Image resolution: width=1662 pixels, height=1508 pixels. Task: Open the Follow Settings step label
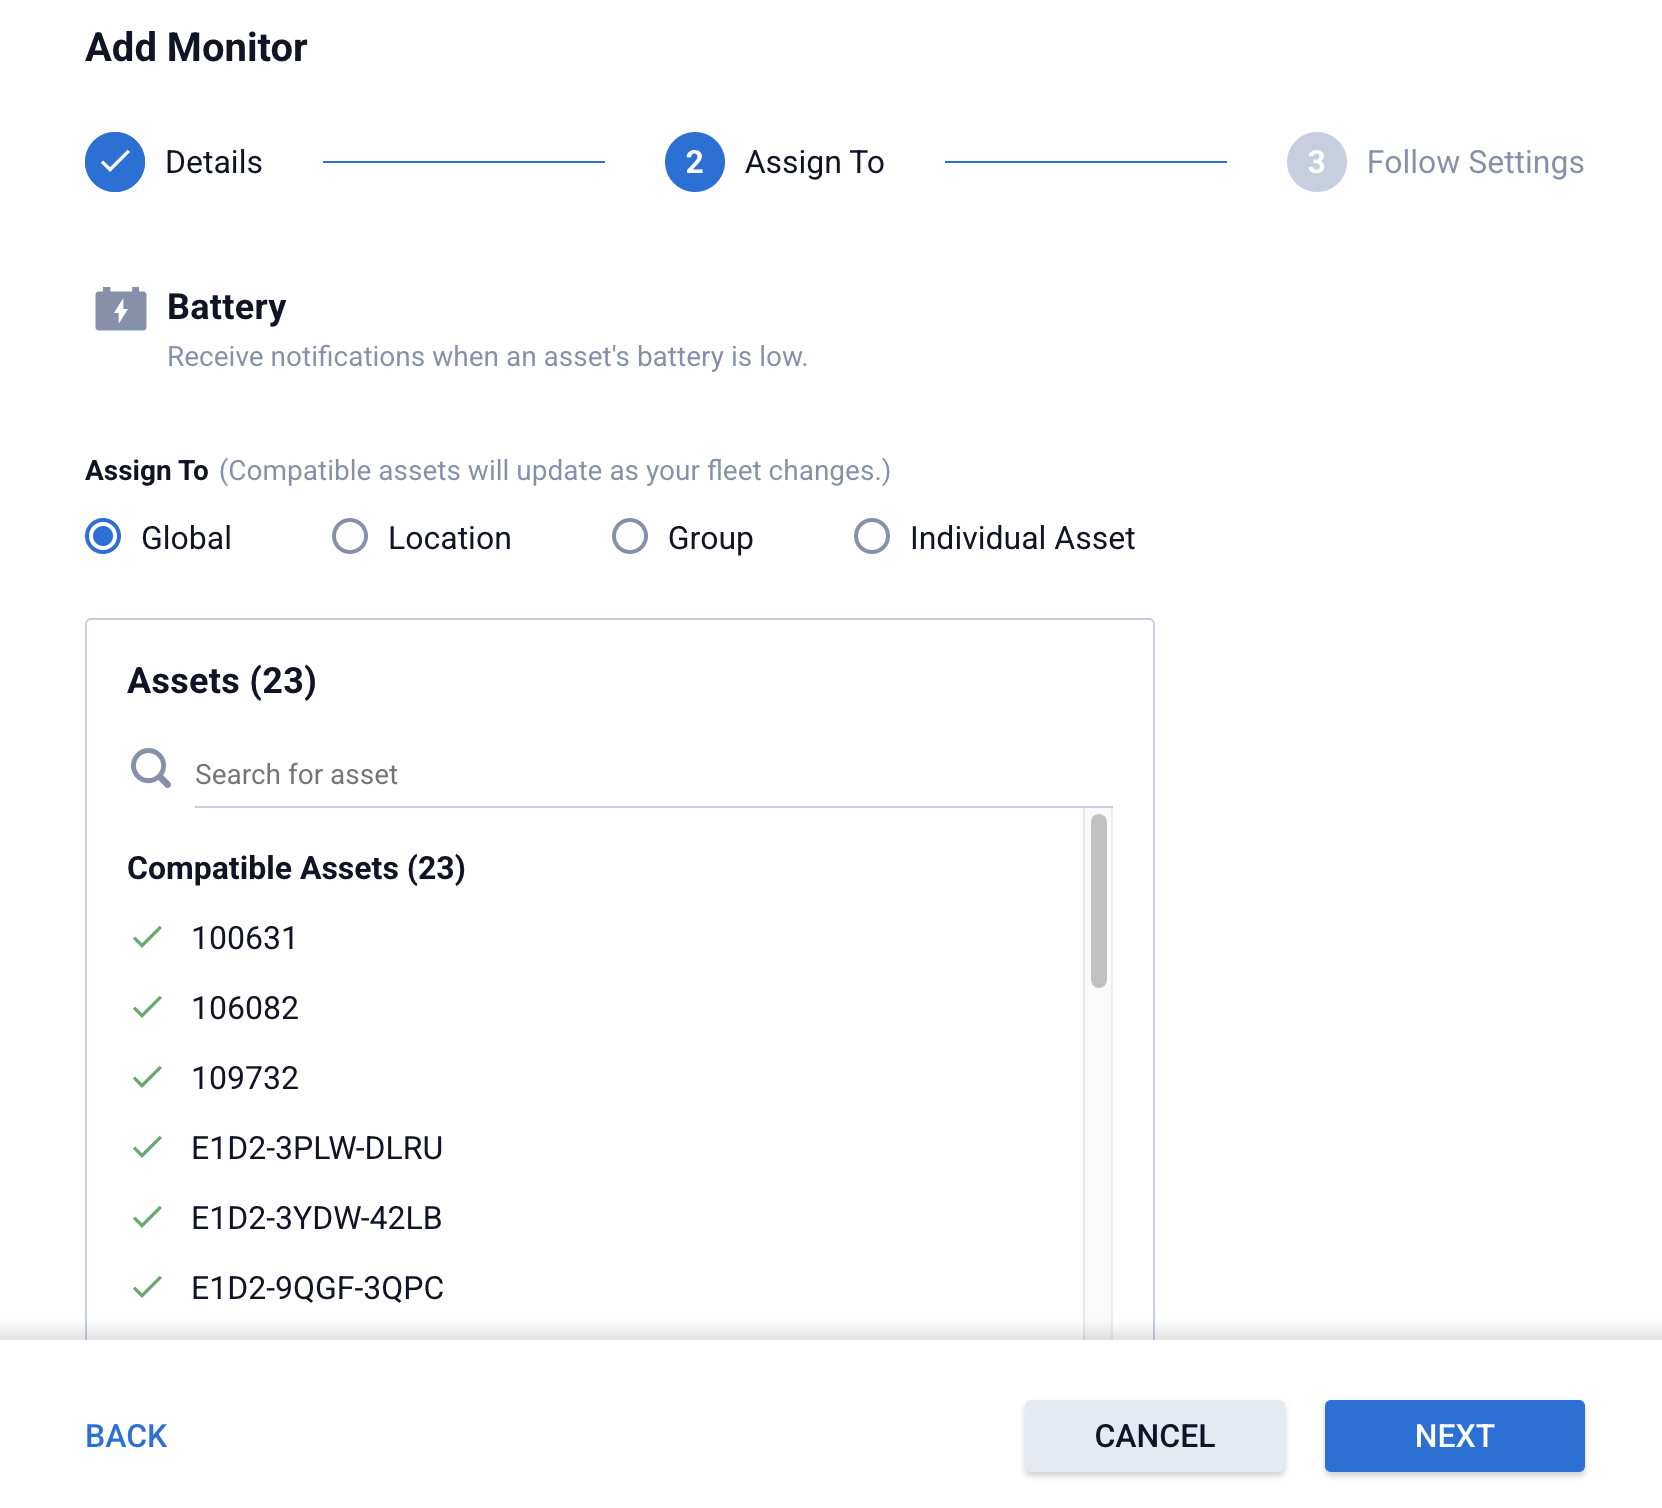click(1474, 162)
